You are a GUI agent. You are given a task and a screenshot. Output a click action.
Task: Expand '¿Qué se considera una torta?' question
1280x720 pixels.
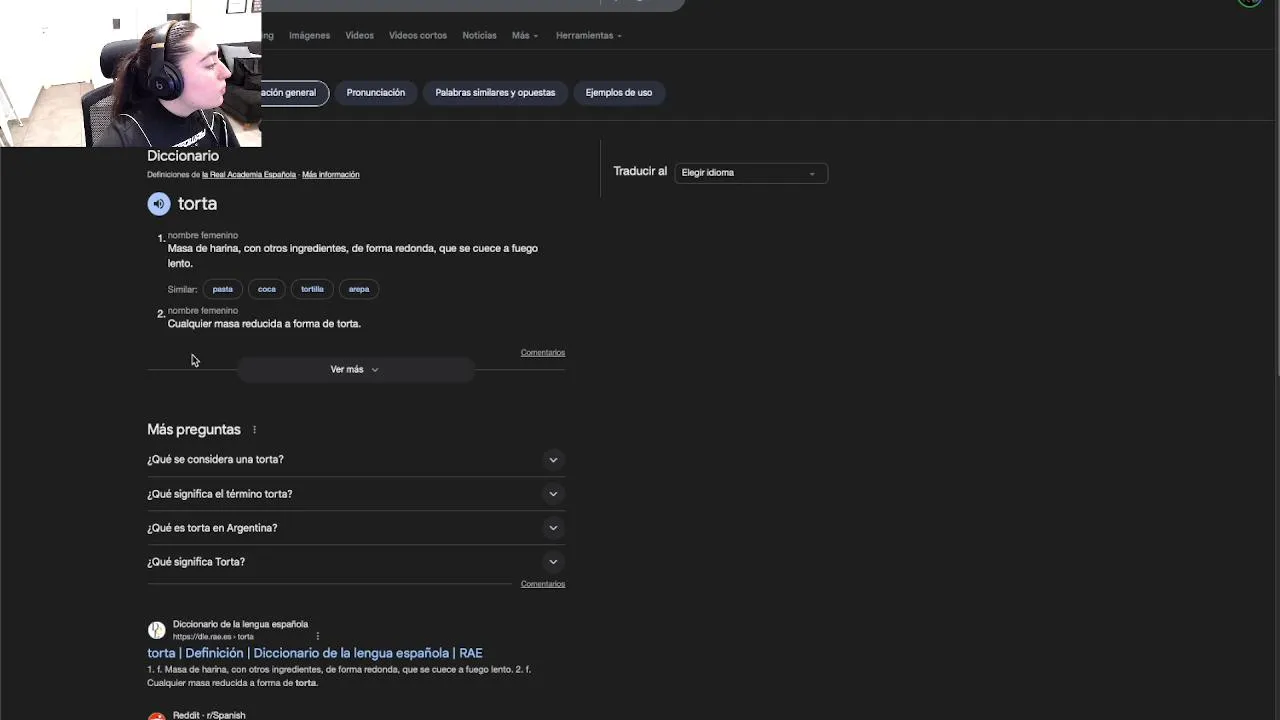(x=553, y=460)
